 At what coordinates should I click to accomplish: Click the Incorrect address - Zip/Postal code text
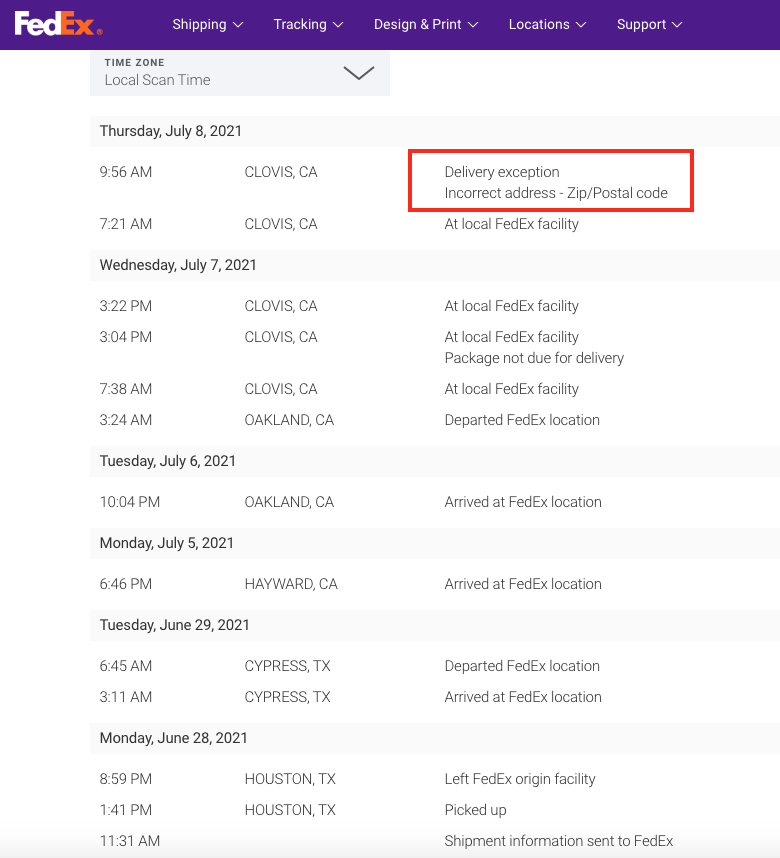click(556, 193)
